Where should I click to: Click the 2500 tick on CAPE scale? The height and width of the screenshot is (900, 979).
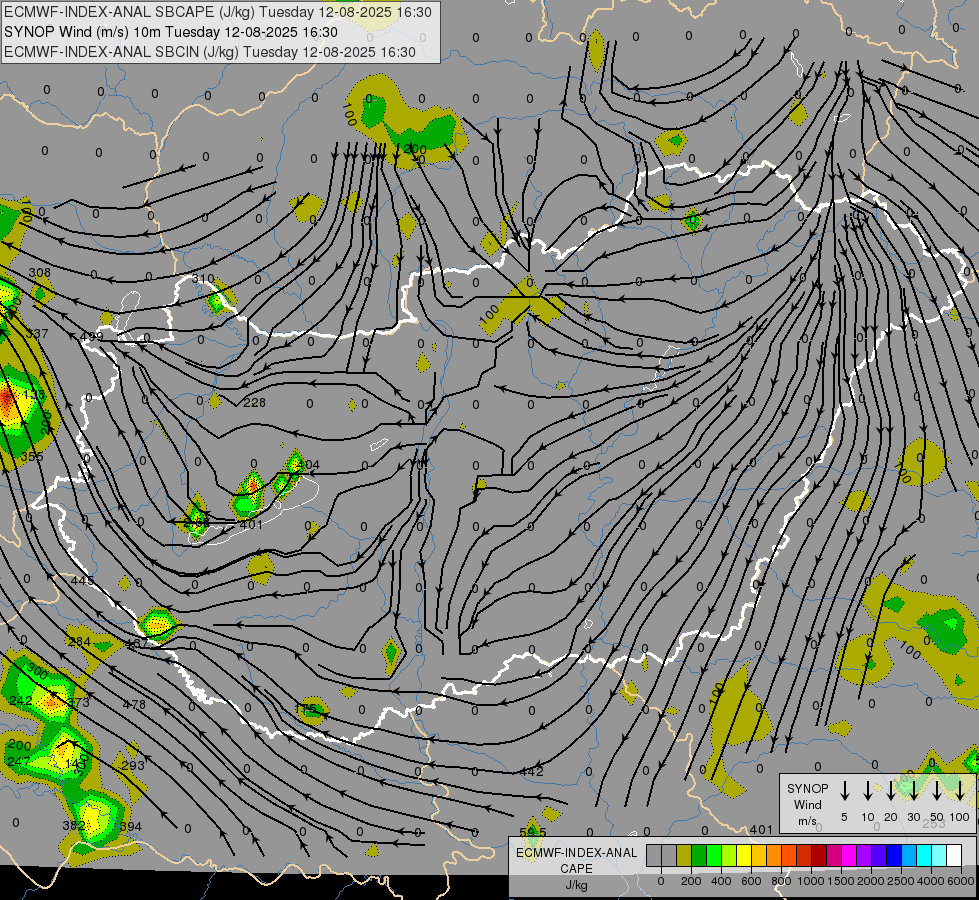coord(900,881)
